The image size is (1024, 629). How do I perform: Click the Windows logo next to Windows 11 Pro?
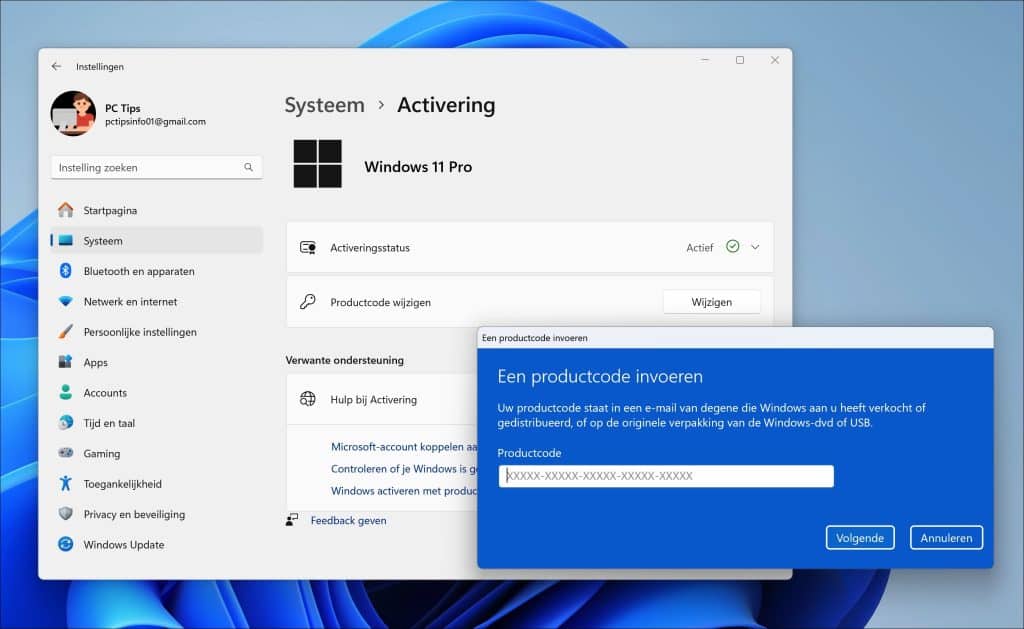coord(317,164)
